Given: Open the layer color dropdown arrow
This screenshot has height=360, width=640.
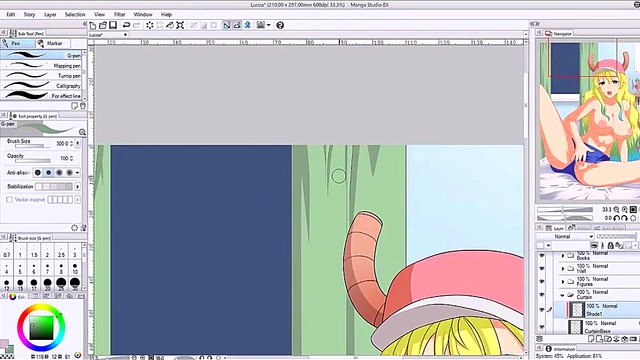Looking at the screenshot, I should pyautogui.click(x=548, y=245).
